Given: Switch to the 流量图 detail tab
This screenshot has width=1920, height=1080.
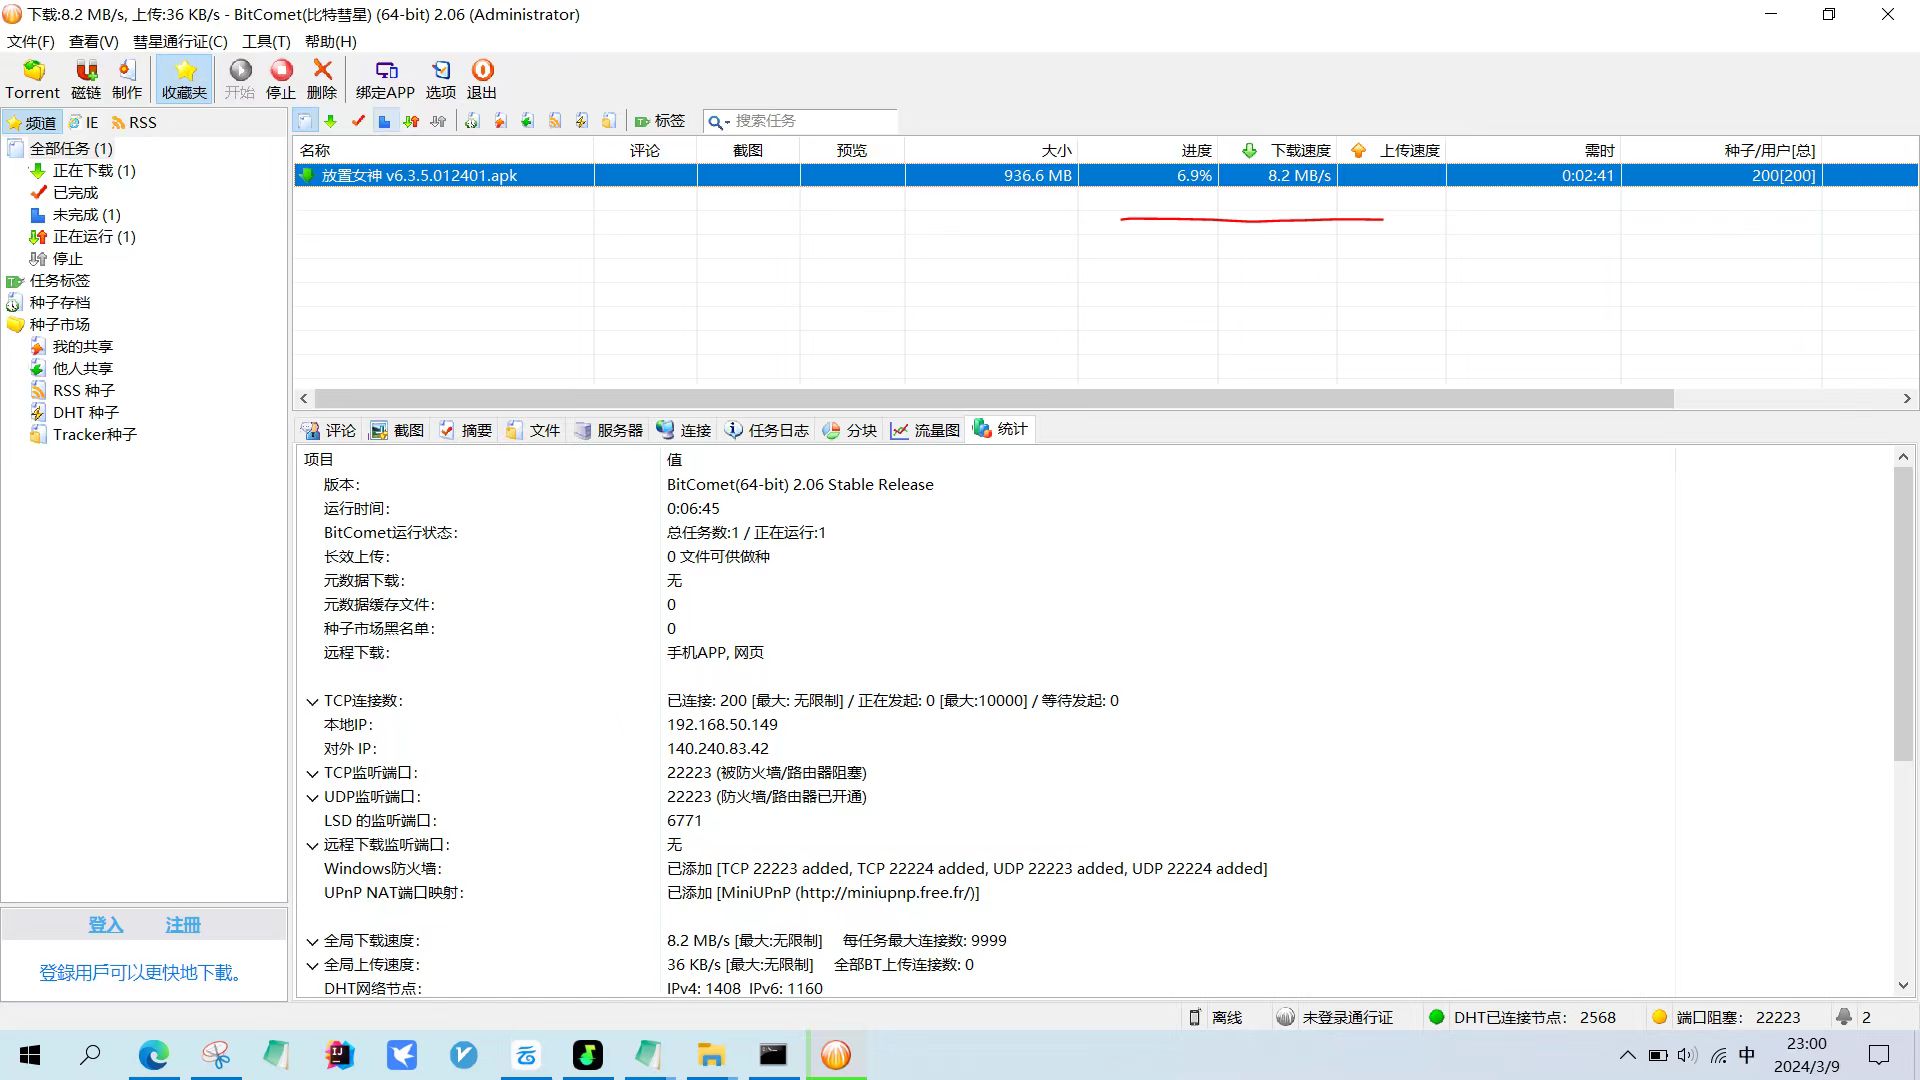Looking at the screenshot, I should (x=925, y=430).
